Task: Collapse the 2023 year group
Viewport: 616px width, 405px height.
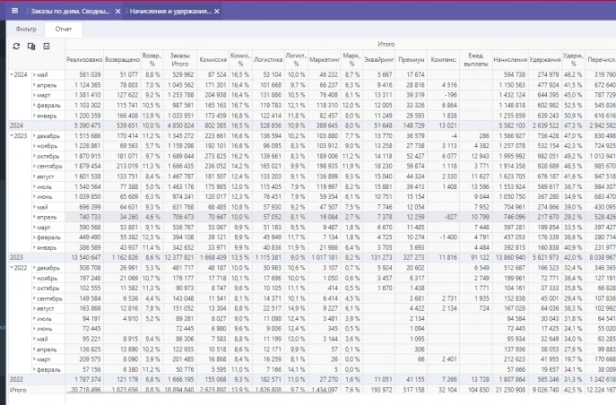Action: [11, 136]
